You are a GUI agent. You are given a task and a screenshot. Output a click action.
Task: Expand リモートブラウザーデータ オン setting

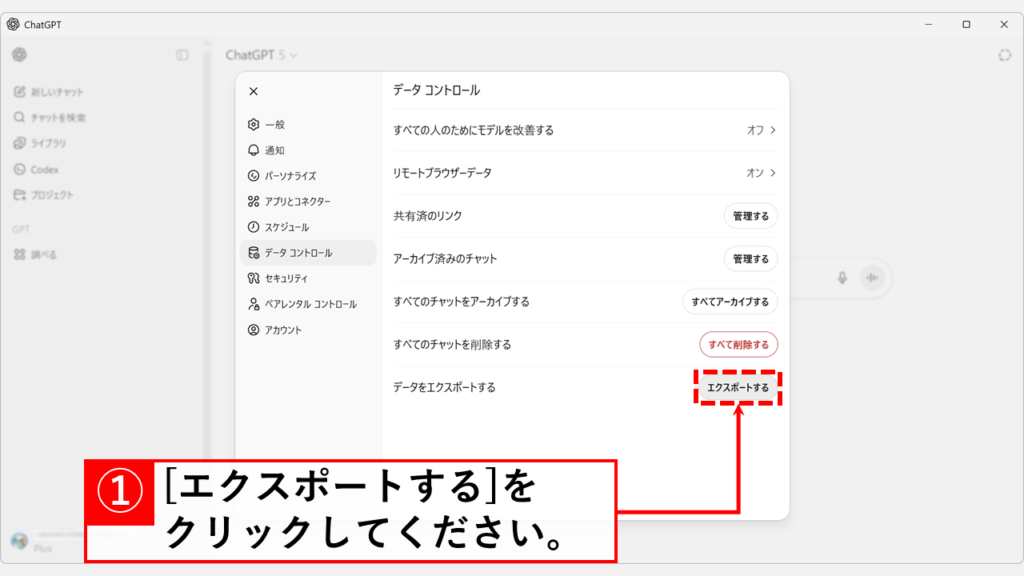coord(761,173)
